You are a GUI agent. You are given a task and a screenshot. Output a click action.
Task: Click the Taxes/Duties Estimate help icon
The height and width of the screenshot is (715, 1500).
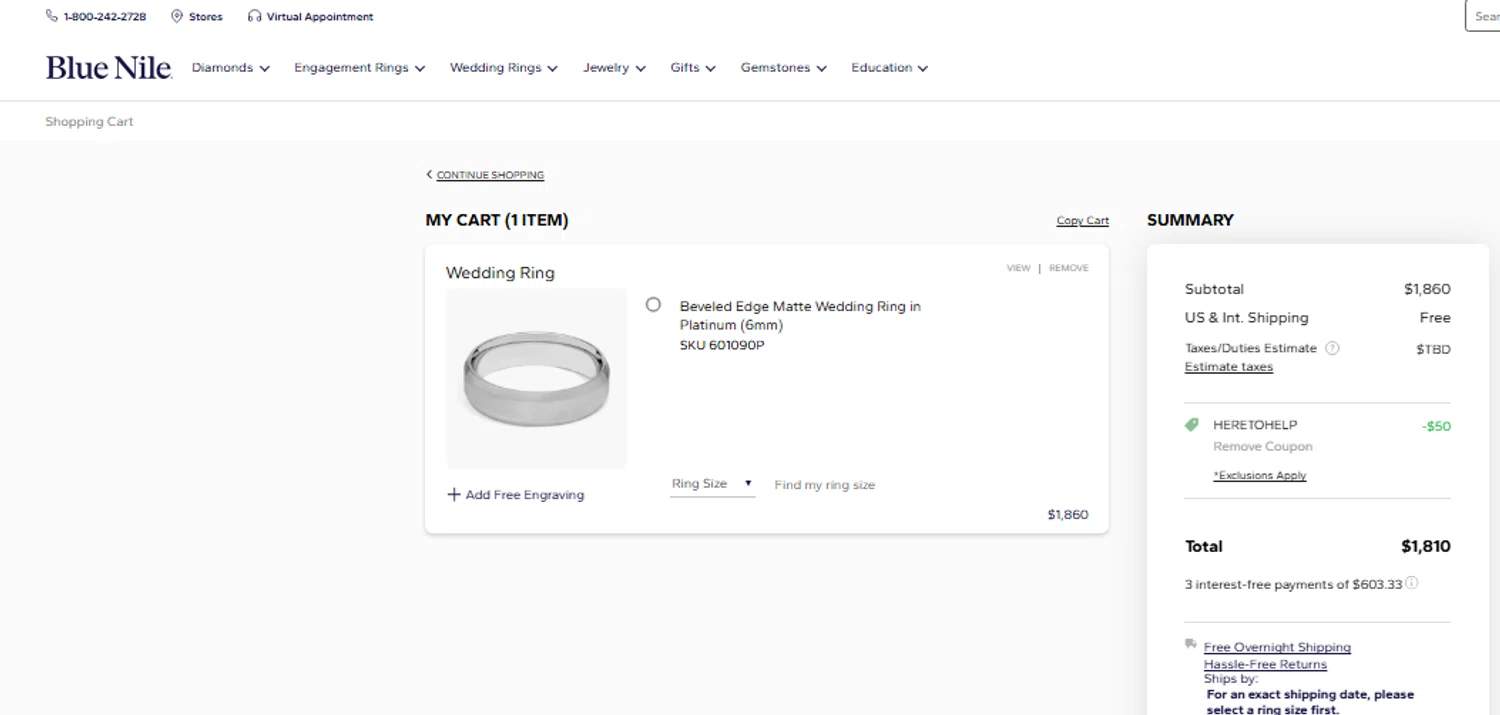tap(1332, 348)
